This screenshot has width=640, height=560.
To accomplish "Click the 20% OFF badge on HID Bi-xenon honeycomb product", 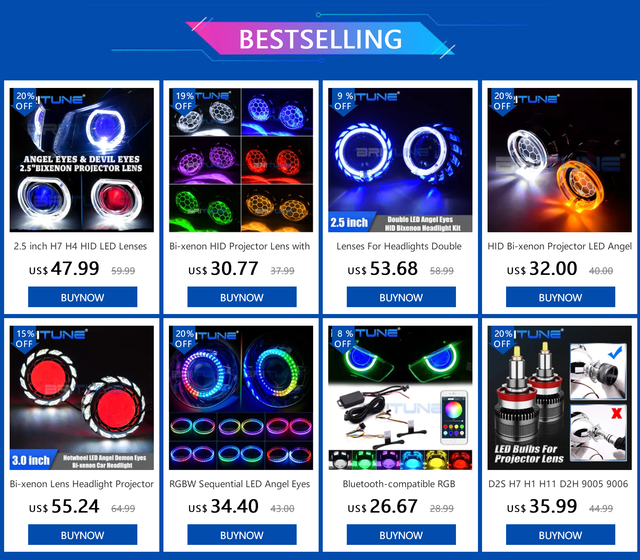I will [x=502, y=101].
